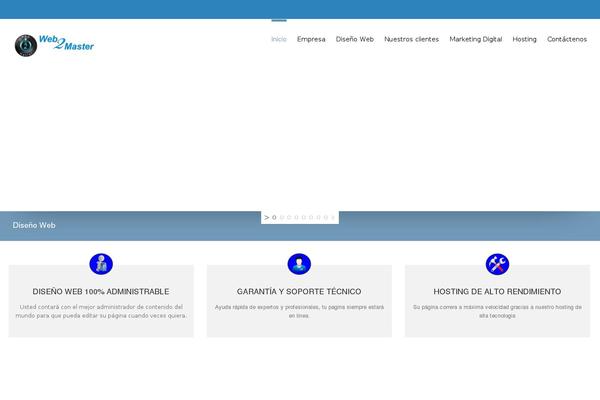Click the hosting tools icon

click(497, 264)
